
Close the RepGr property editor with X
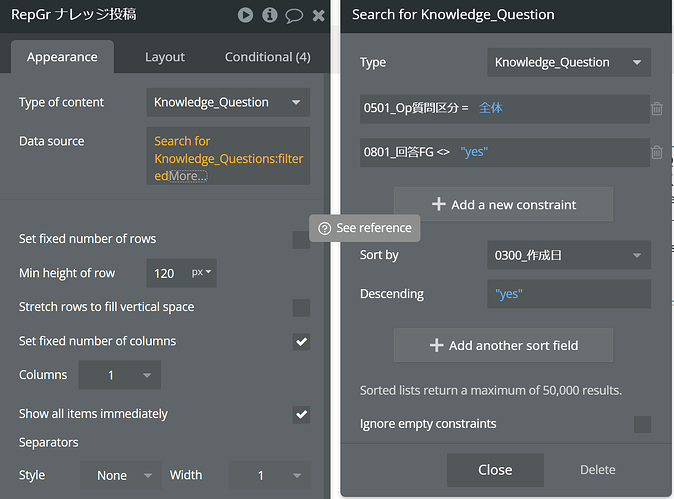318,15
